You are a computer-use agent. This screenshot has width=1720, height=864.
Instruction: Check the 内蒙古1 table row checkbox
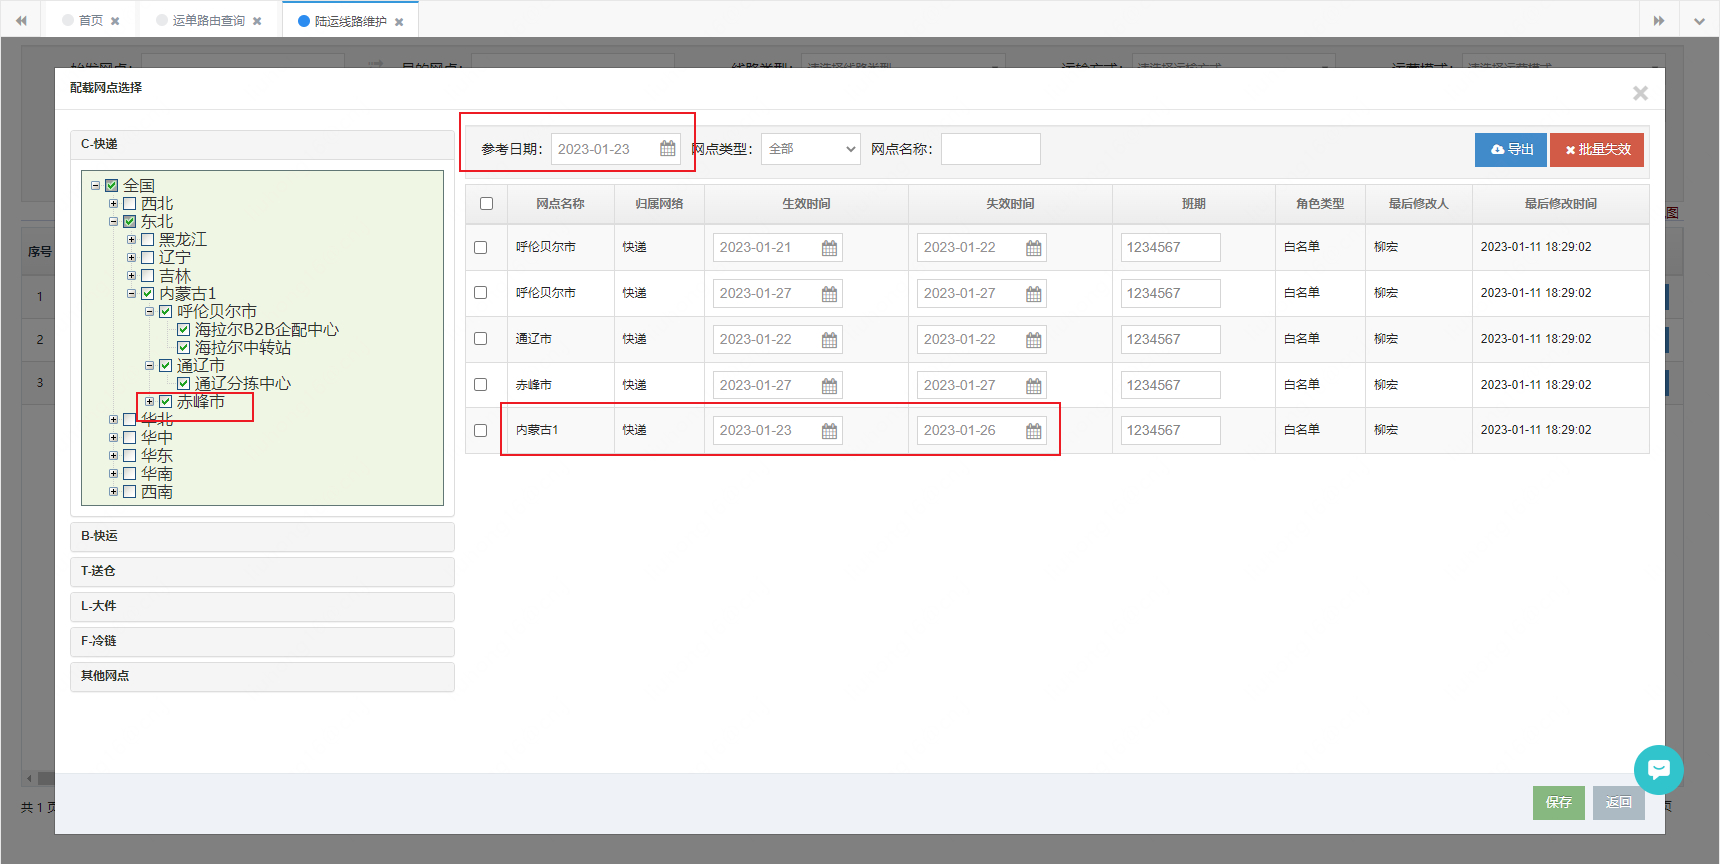480,430
